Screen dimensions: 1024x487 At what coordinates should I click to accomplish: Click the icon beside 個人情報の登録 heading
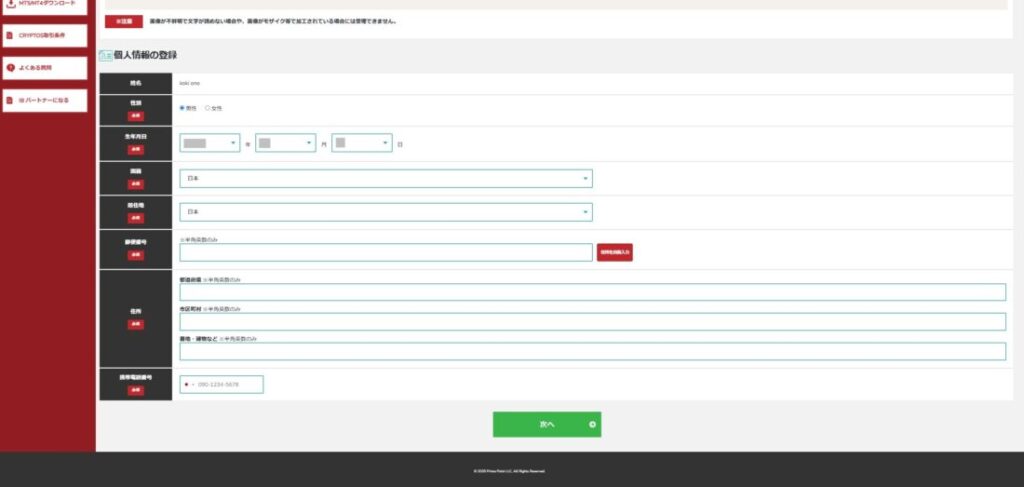(x=104, y=55)
